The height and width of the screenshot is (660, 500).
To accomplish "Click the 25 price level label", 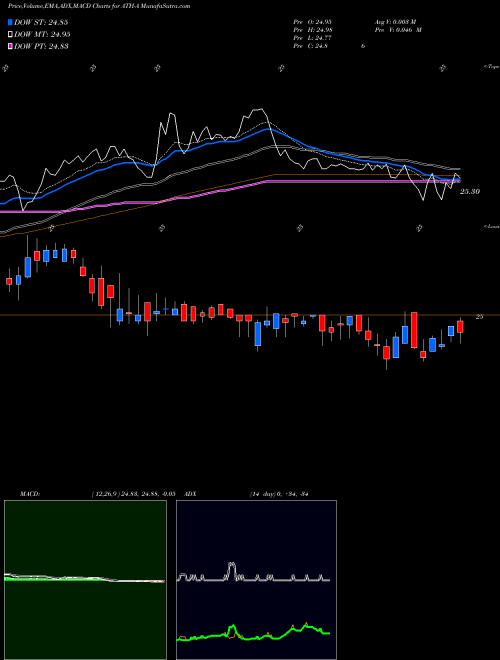I will click(x=479, y=317).
